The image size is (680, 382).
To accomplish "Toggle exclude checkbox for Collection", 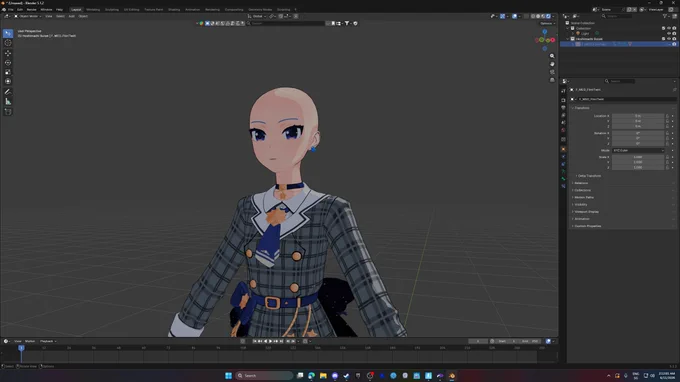I will (x=663, y=28).
